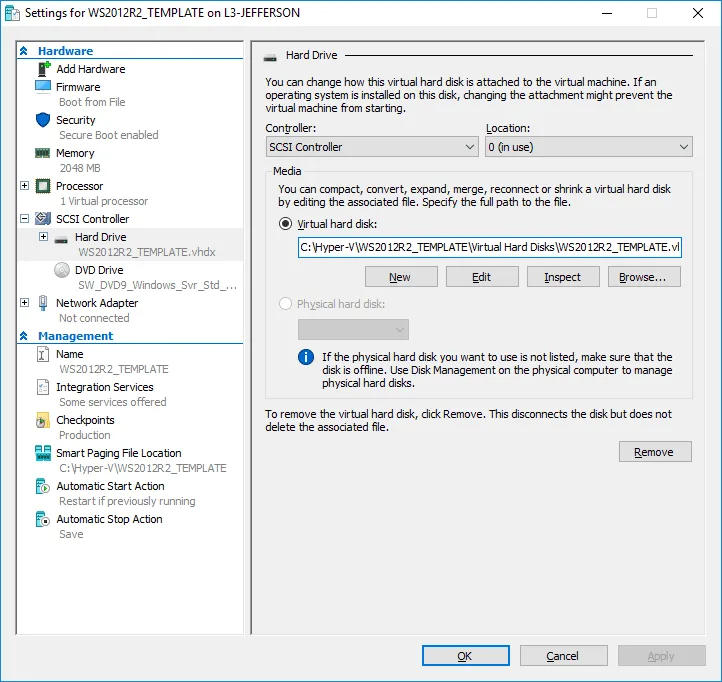Click the Memory chip icon
722x682 pixels.
pos(42,153)
